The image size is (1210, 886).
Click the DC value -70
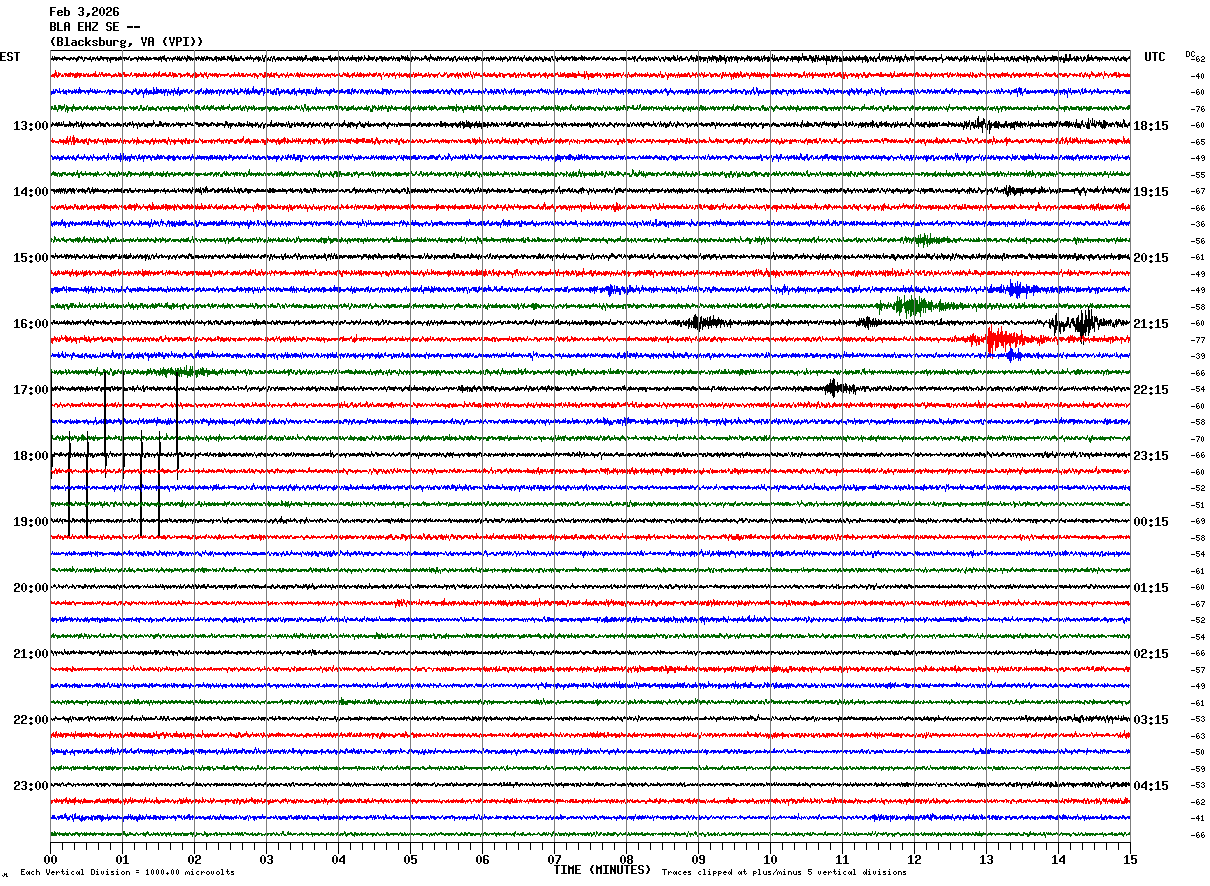(1198, 439)
